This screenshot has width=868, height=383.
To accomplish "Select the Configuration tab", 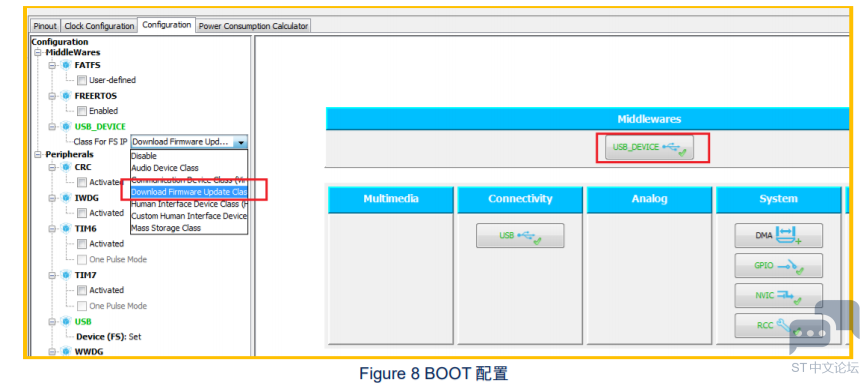I will click(x=166, y=25).
